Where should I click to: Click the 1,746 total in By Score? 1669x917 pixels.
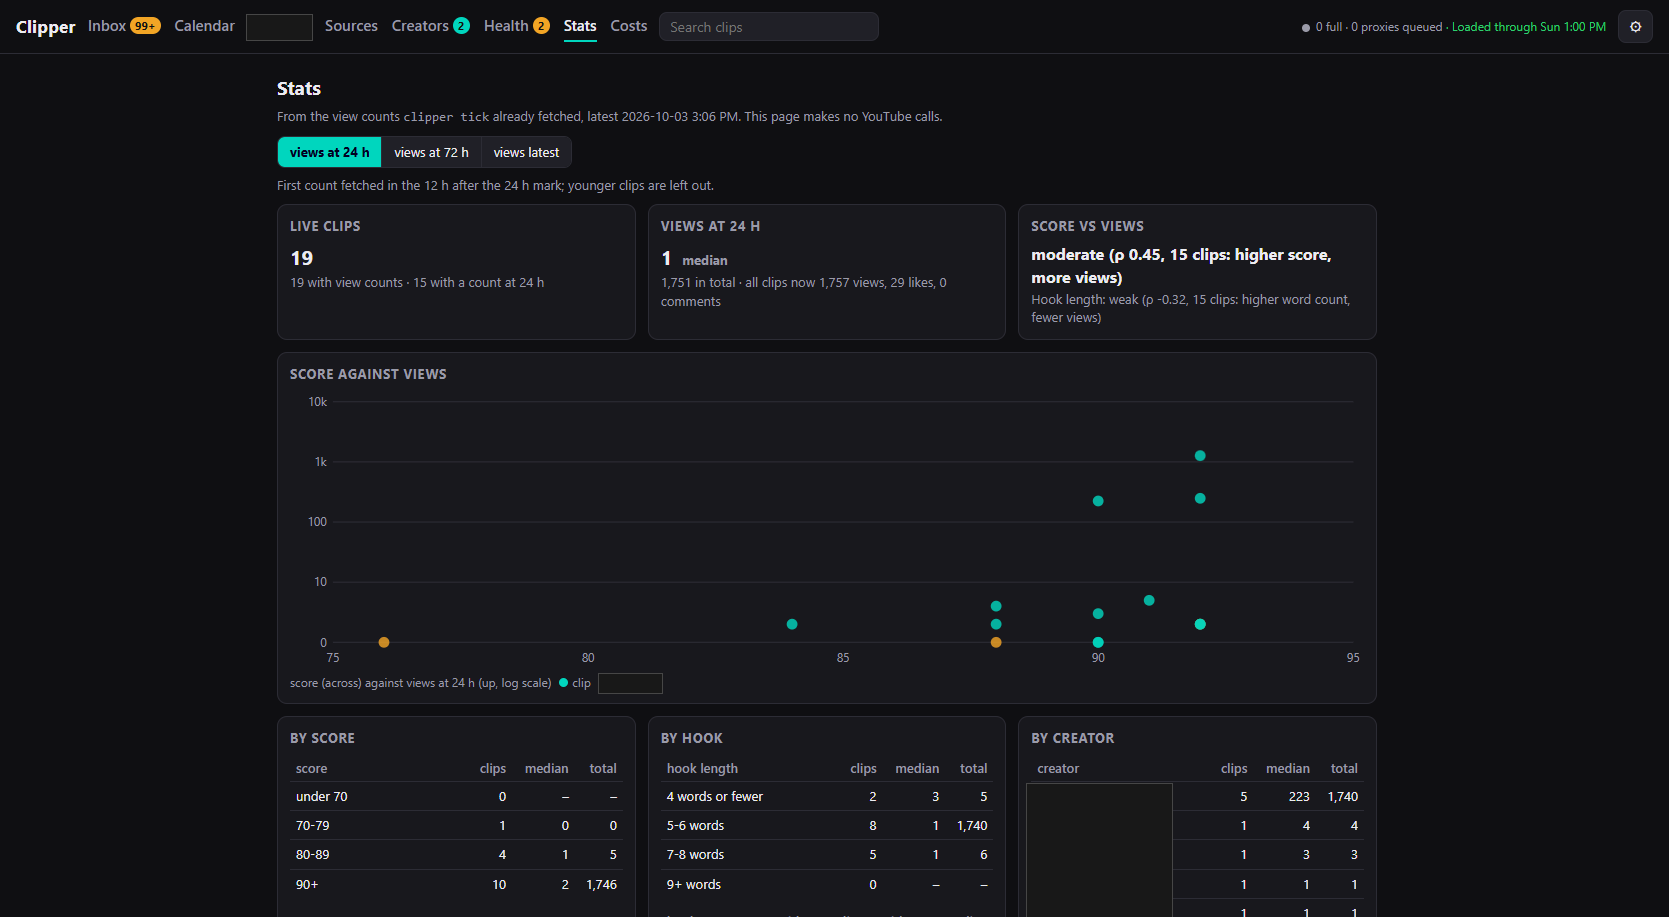pyautogui.click(x=601, y=885)
